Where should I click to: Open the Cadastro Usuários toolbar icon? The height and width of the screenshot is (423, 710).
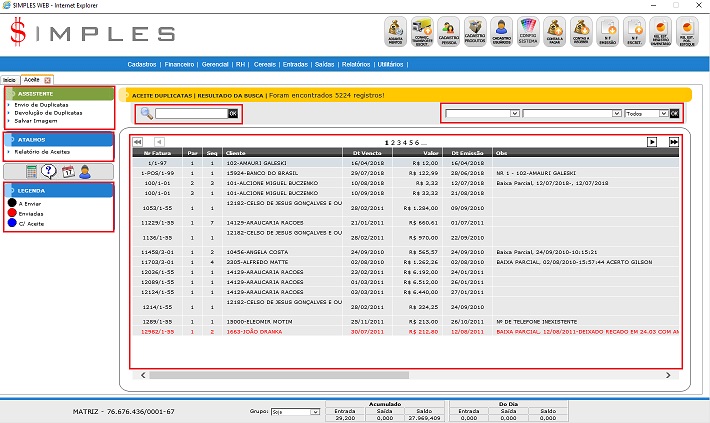(501, 32)
